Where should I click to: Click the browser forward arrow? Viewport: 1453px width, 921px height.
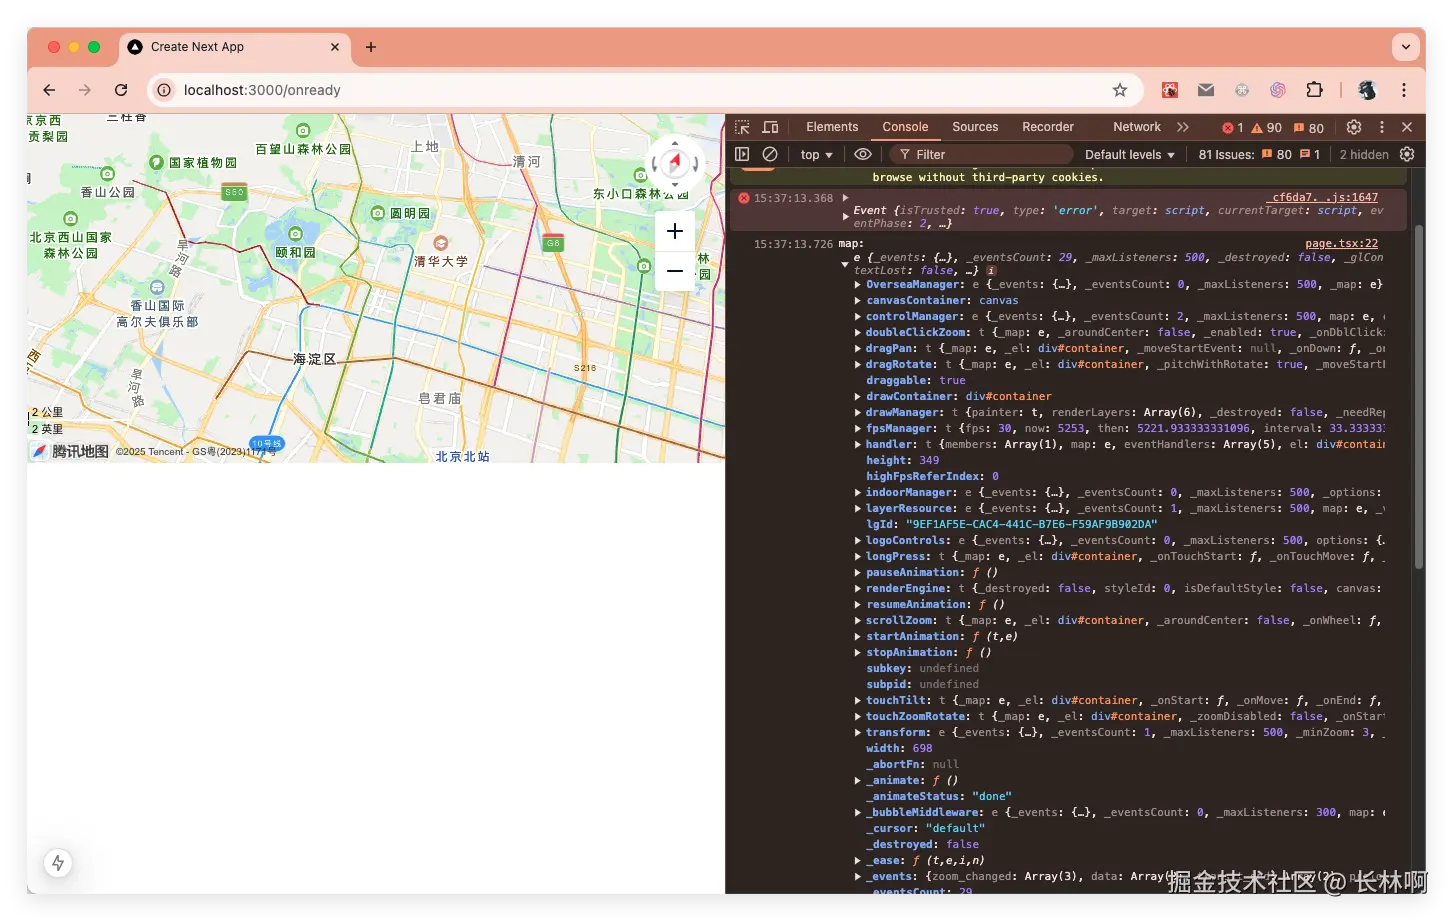85,90
